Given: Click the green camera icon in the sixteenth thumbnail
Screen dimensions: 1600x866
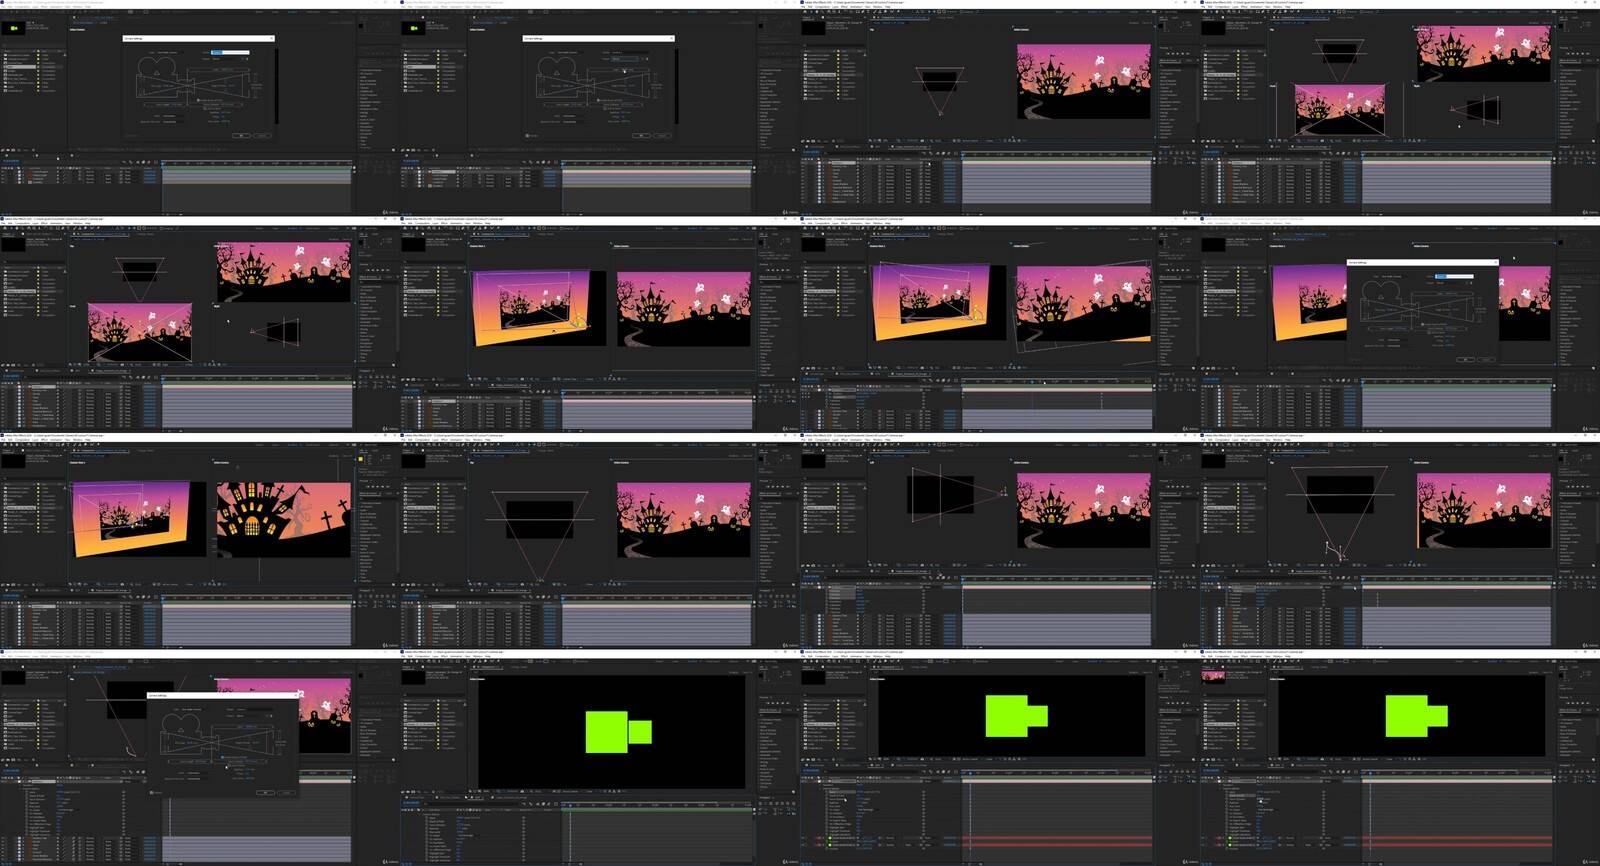Looking at the screenshot, I should (1416, 716).
